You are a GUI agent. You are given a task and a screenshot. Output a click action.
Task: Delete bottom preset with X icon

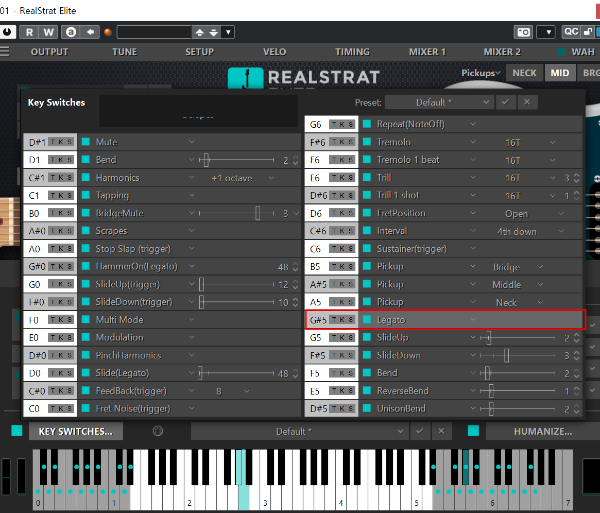[441, 431]
